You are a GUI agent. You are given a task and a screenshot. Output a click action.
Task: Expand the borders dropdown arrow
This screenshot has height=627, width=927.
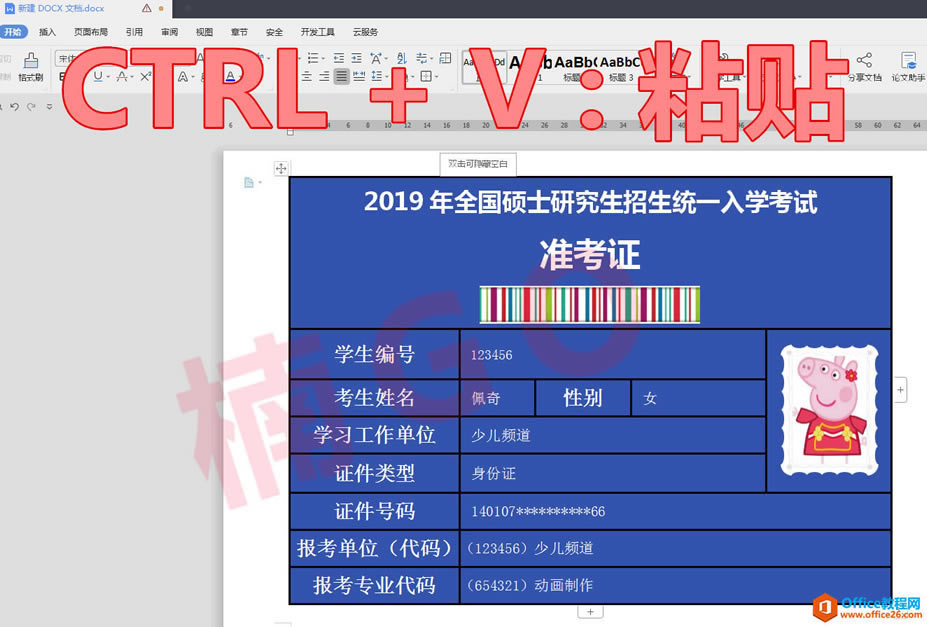(436, 77)
